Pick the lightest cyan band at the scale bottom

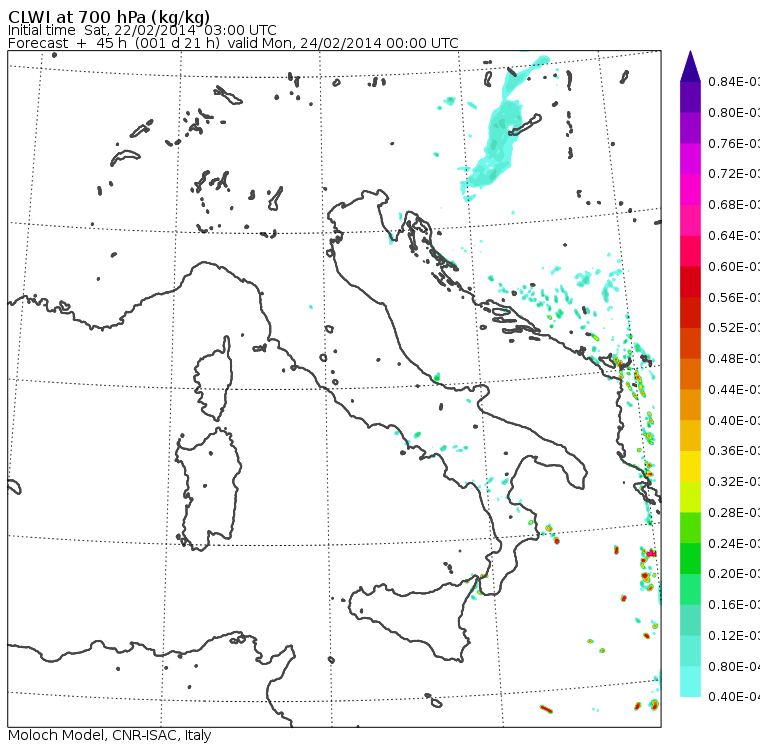click(690, 681)
